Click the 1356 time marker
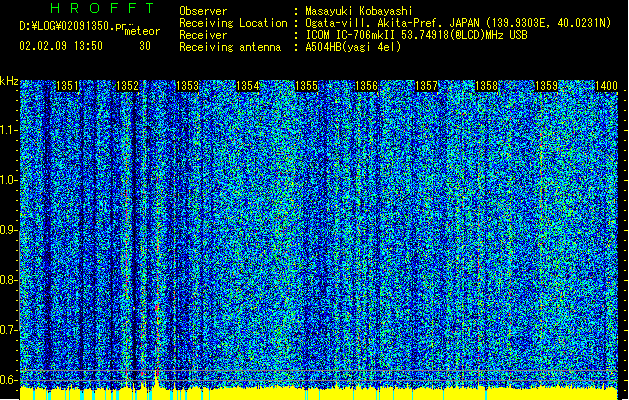Viewport: 629px width, 400px height. [x=367, y=86]
